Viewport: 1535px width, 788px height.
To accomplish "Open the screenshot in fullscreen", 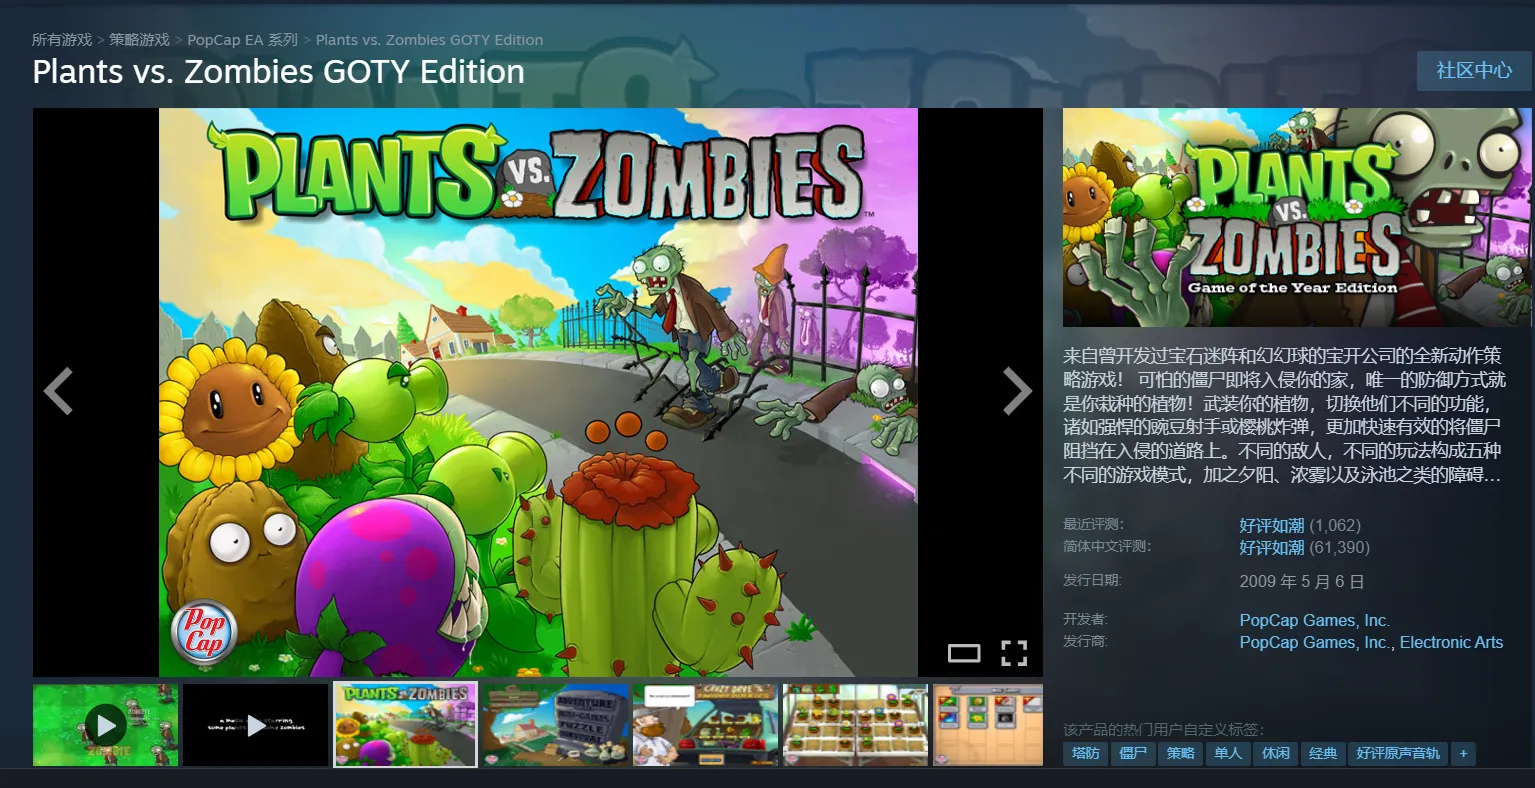I will coord(1014,654).
